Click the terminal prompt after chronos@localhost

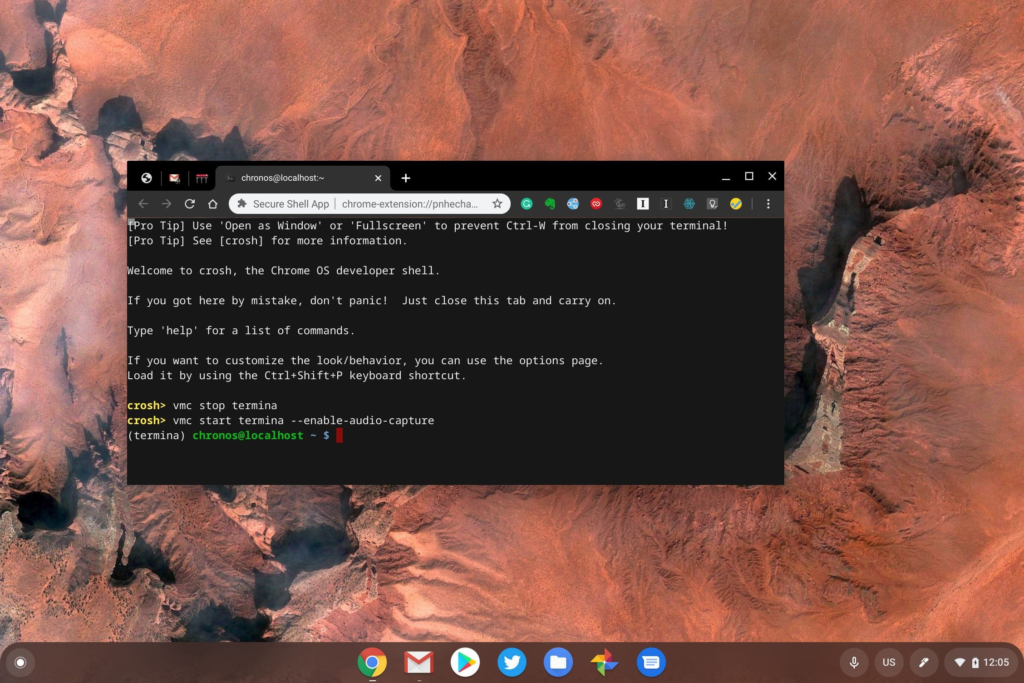click(x=339, y=436)
